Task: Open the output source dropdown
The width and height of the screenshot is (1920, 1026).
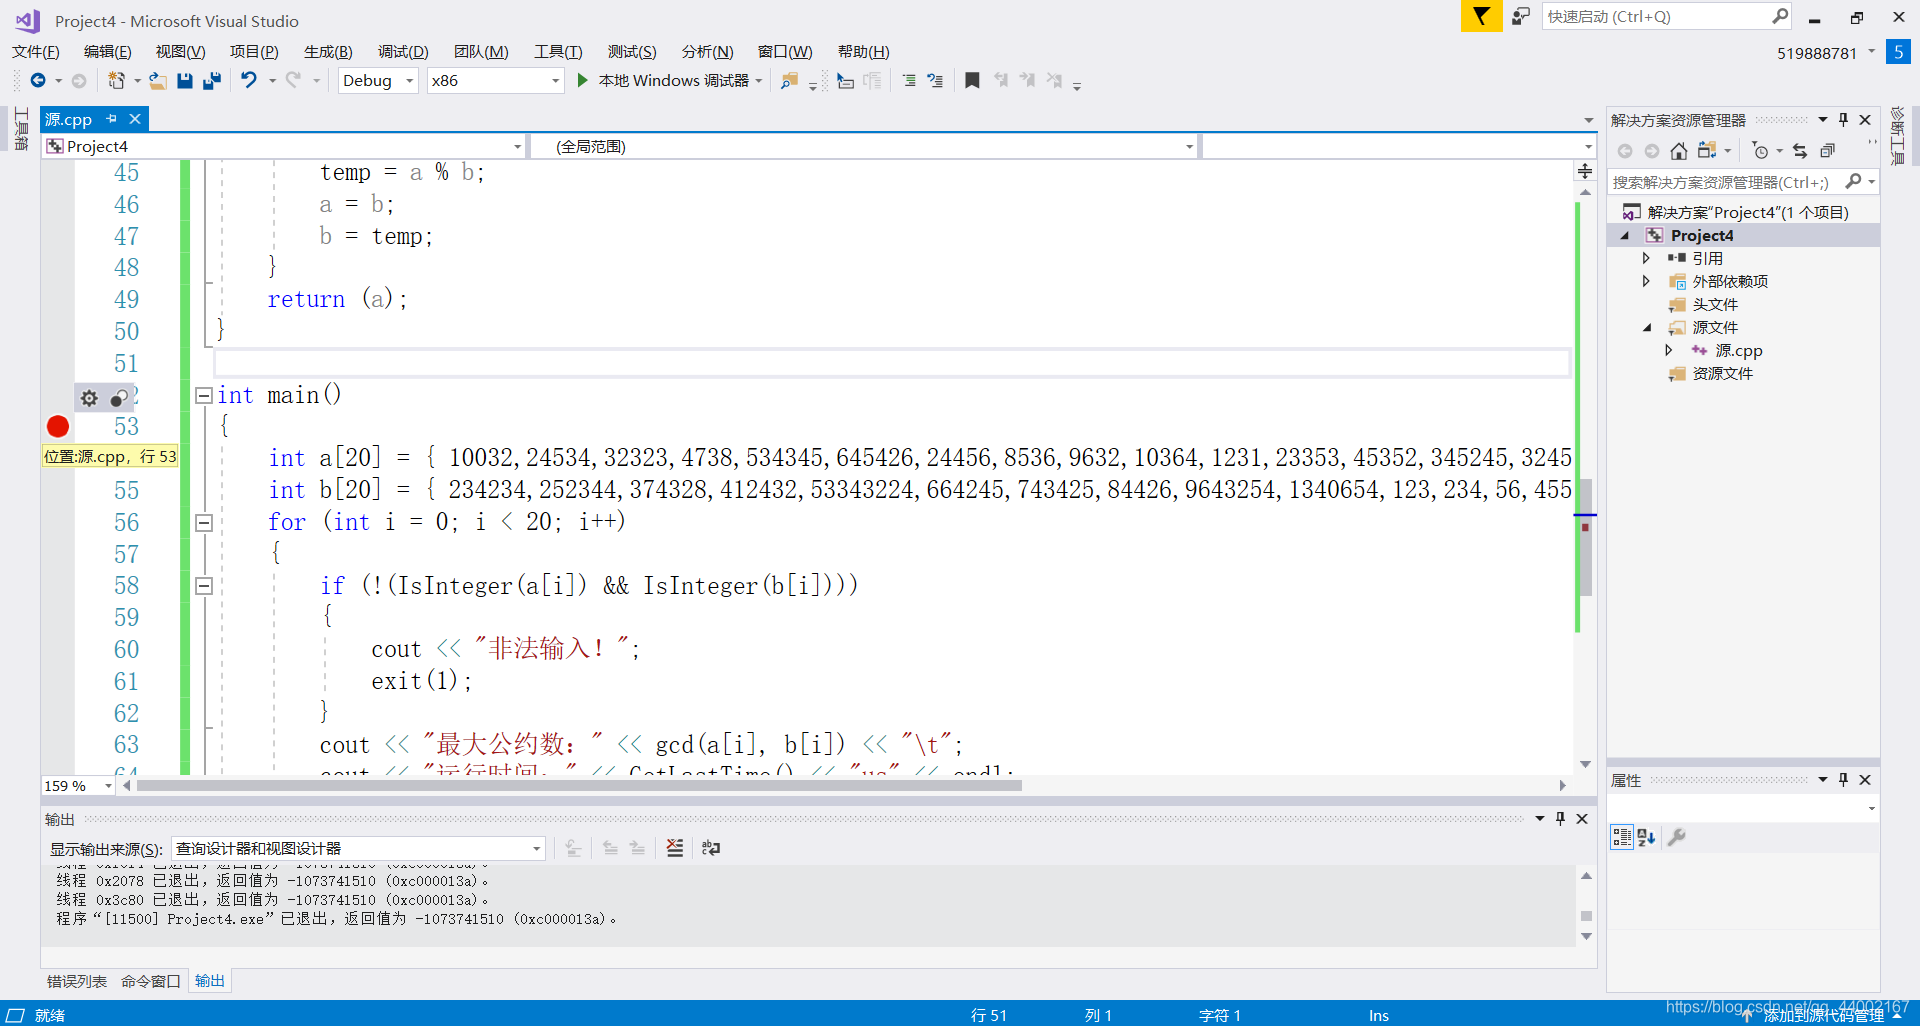Action: tap(358, 848)
